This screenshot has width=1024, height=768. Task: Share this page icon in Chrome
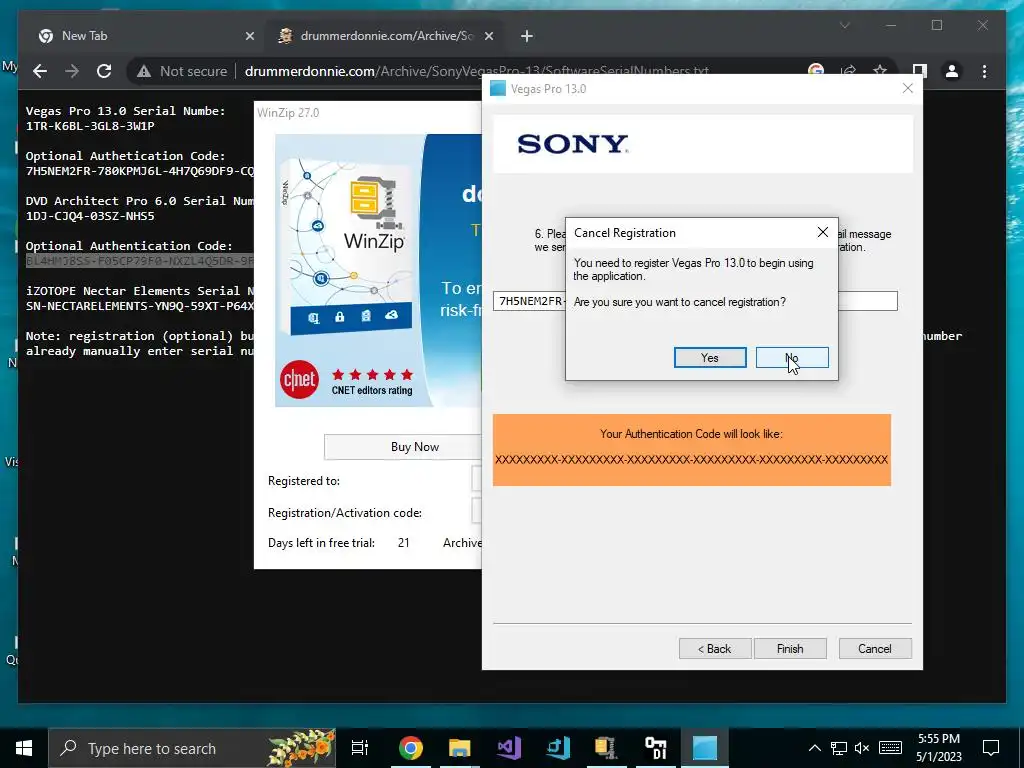coord(849,70)
